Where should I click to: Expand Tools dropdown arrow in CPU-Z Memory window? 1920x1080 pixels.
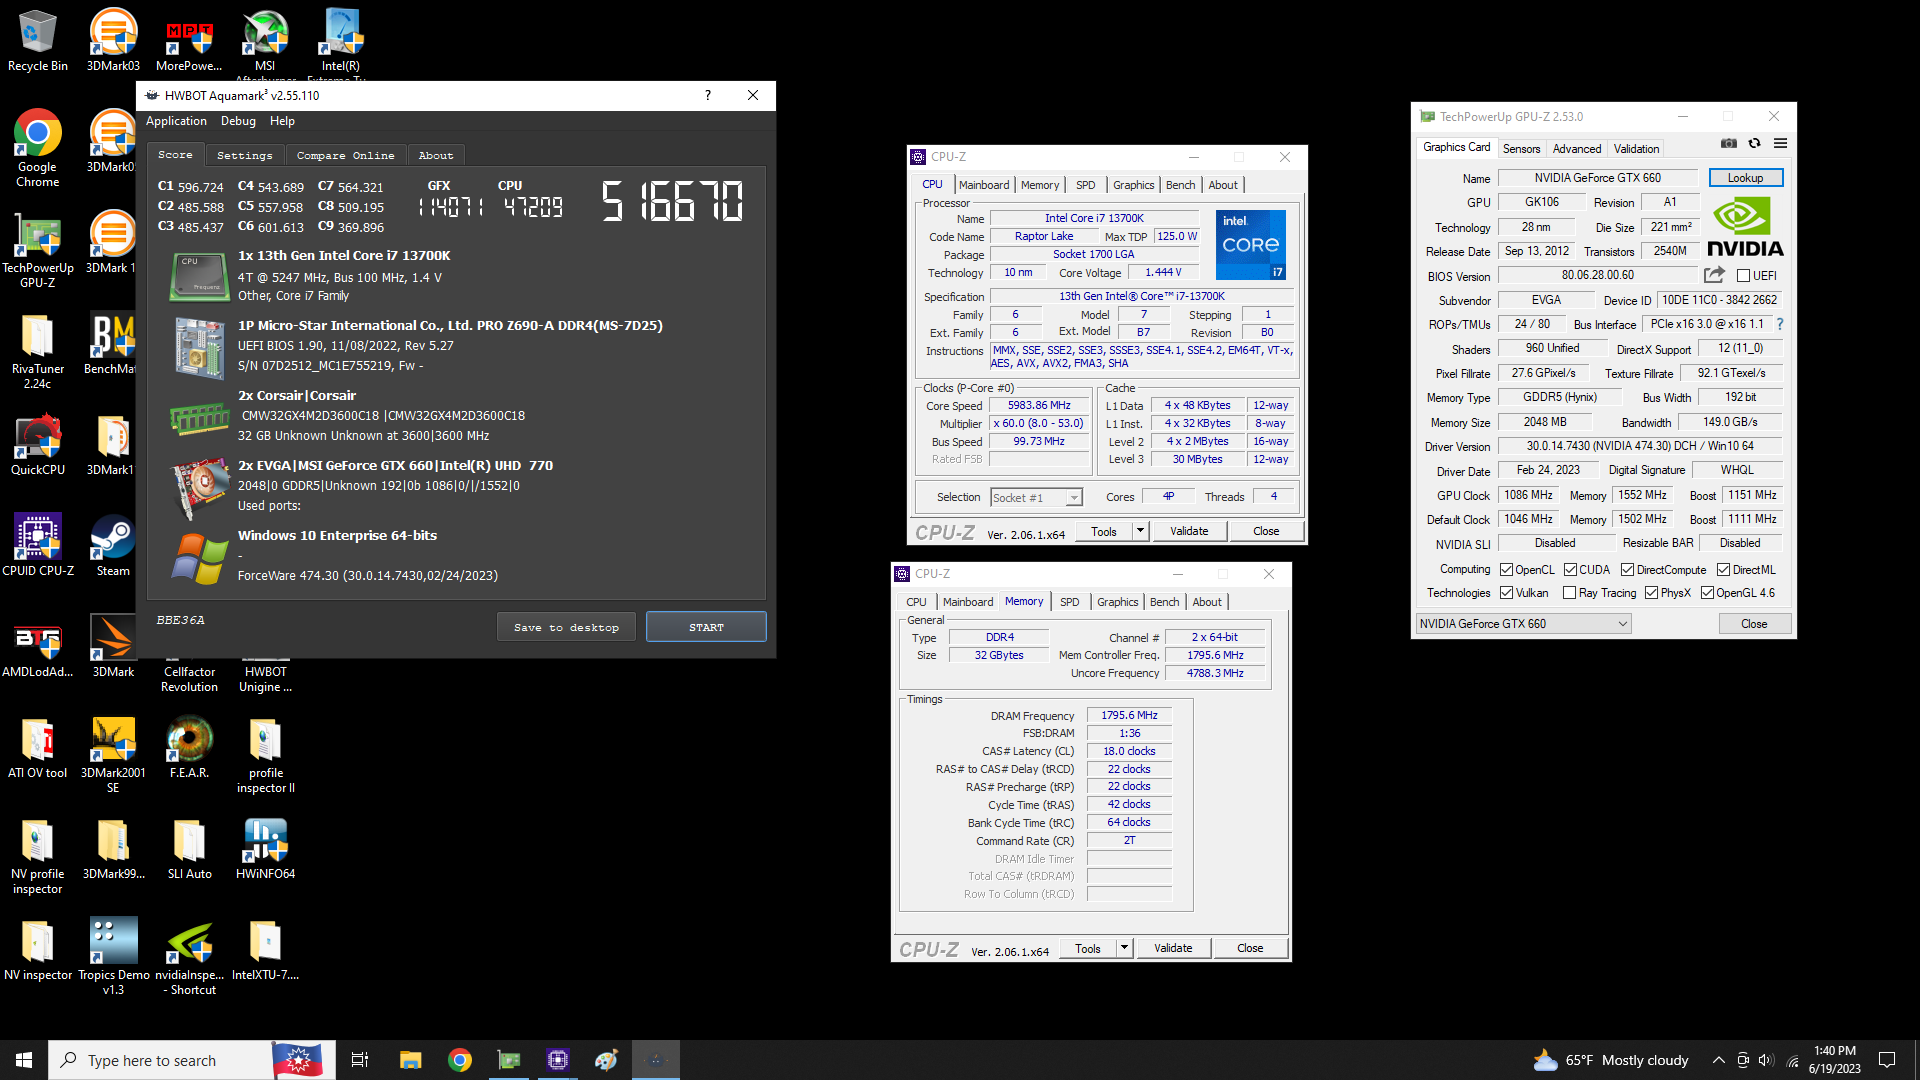[x=1124, y=948]
